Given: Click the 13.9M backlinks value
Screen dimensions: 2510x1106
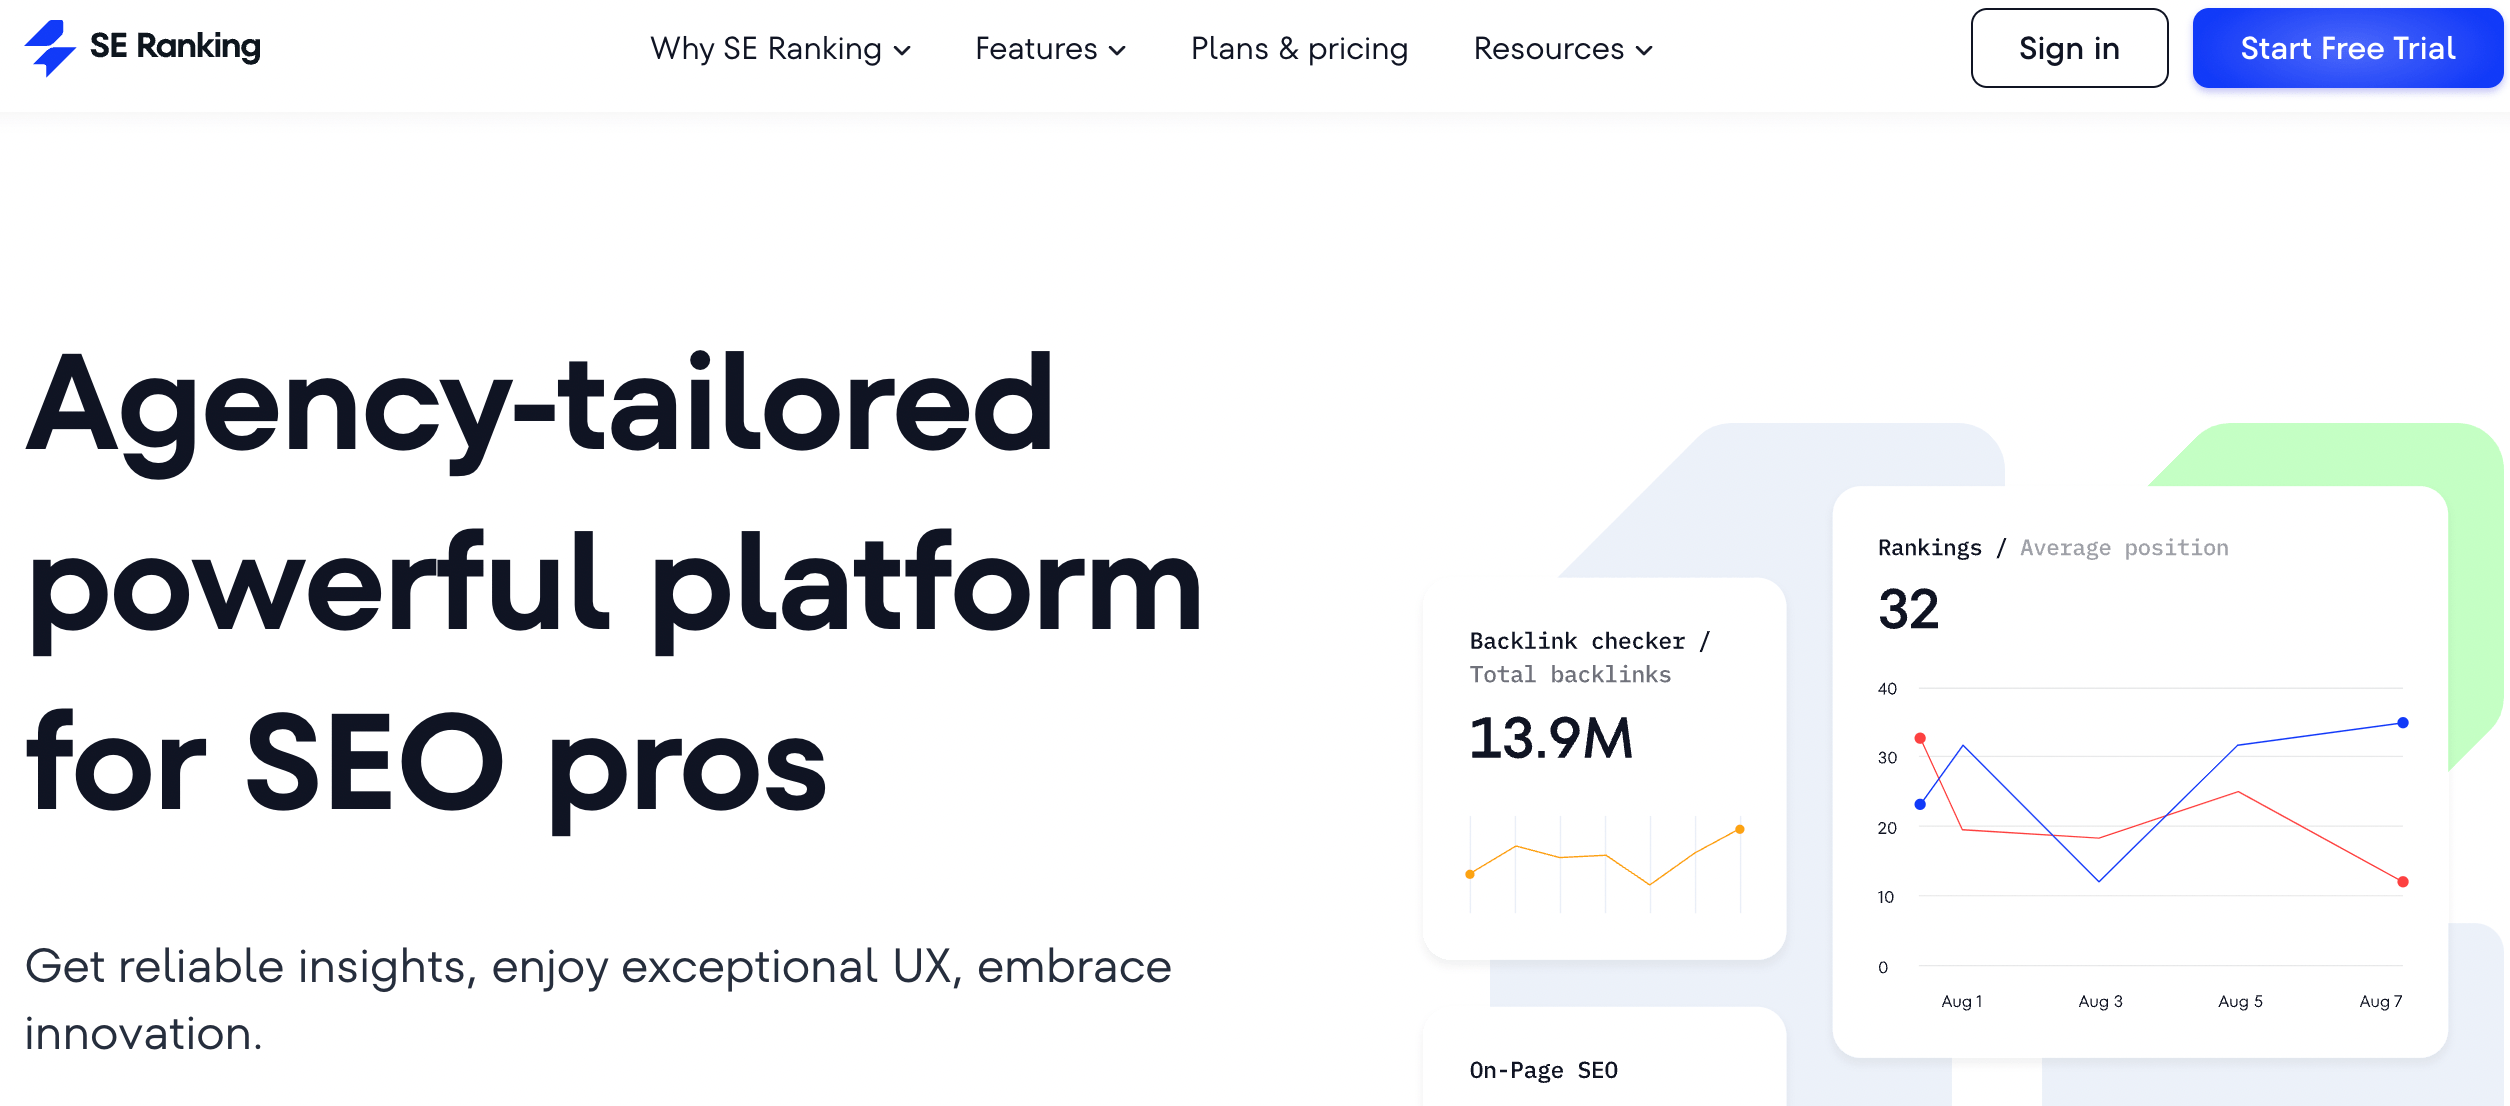Looking at the screenshot, I should coord(1550,738).
